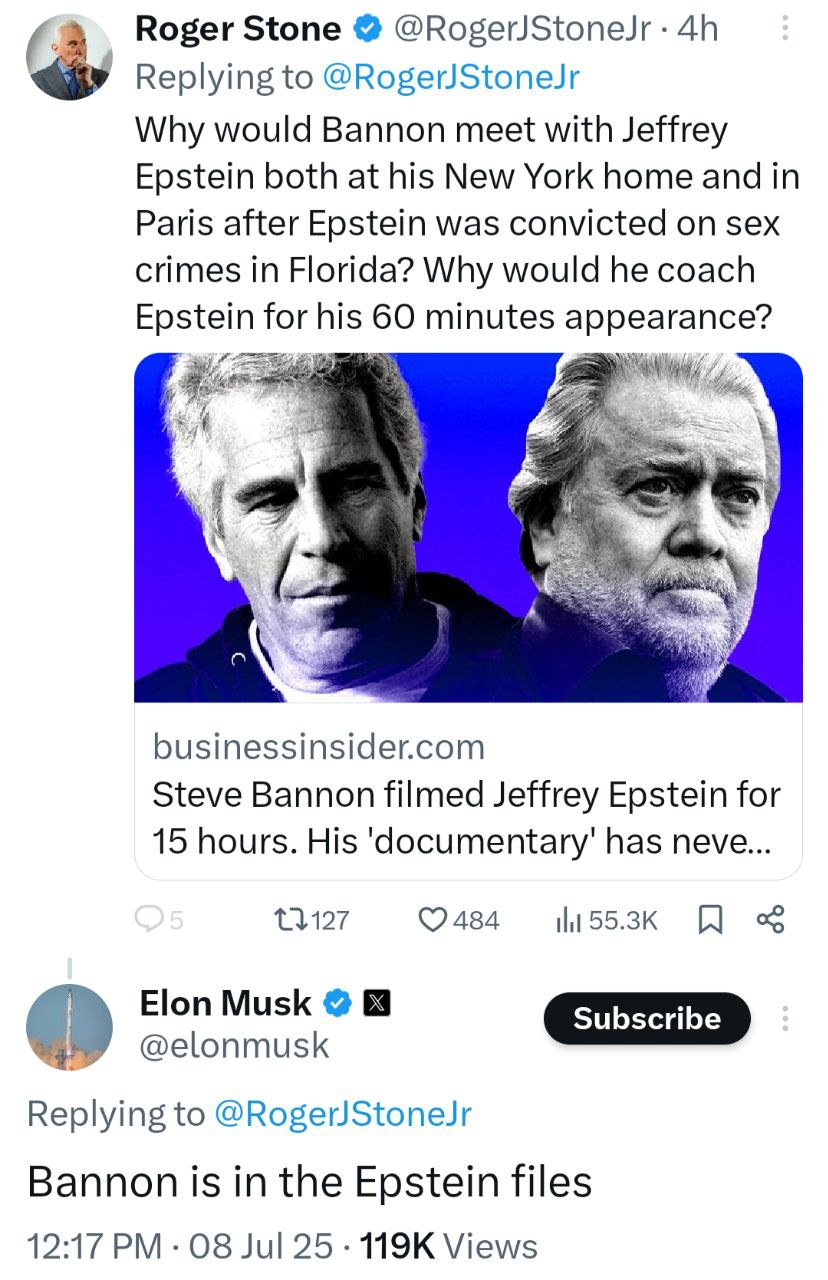Open @RogerJStoneJr link in Elon's reply
Viewport: 828px width, 1280px height.
[343, 1114]
